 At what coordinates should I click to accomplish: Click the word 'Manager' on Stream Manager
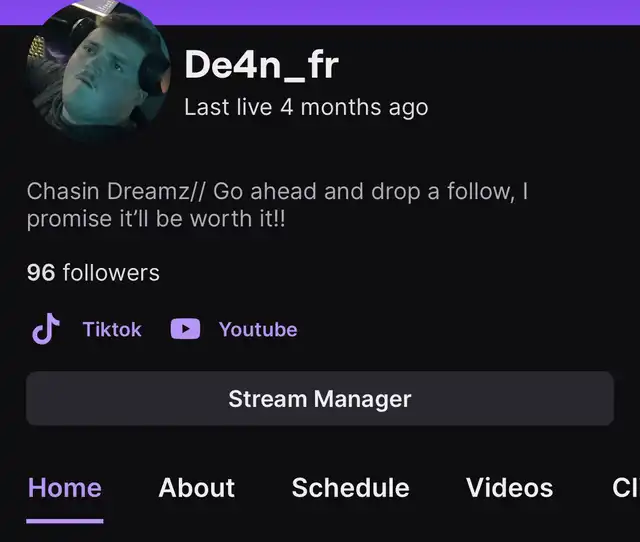[x=362, y=399]
